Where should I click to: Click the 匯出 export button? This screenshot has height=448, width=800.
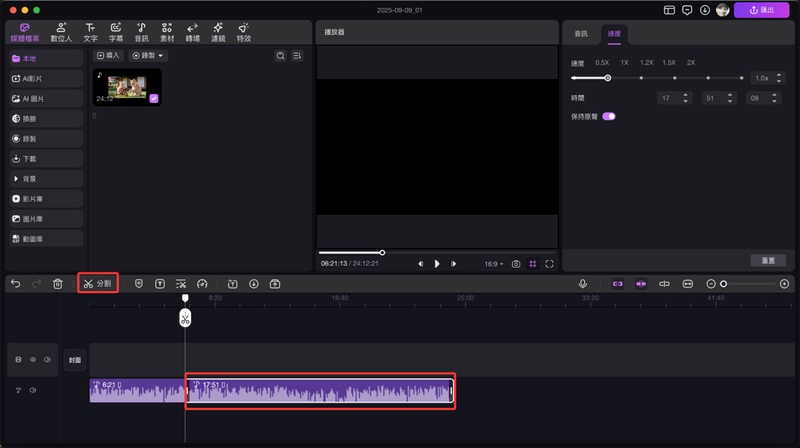click(x=761, y=10)
